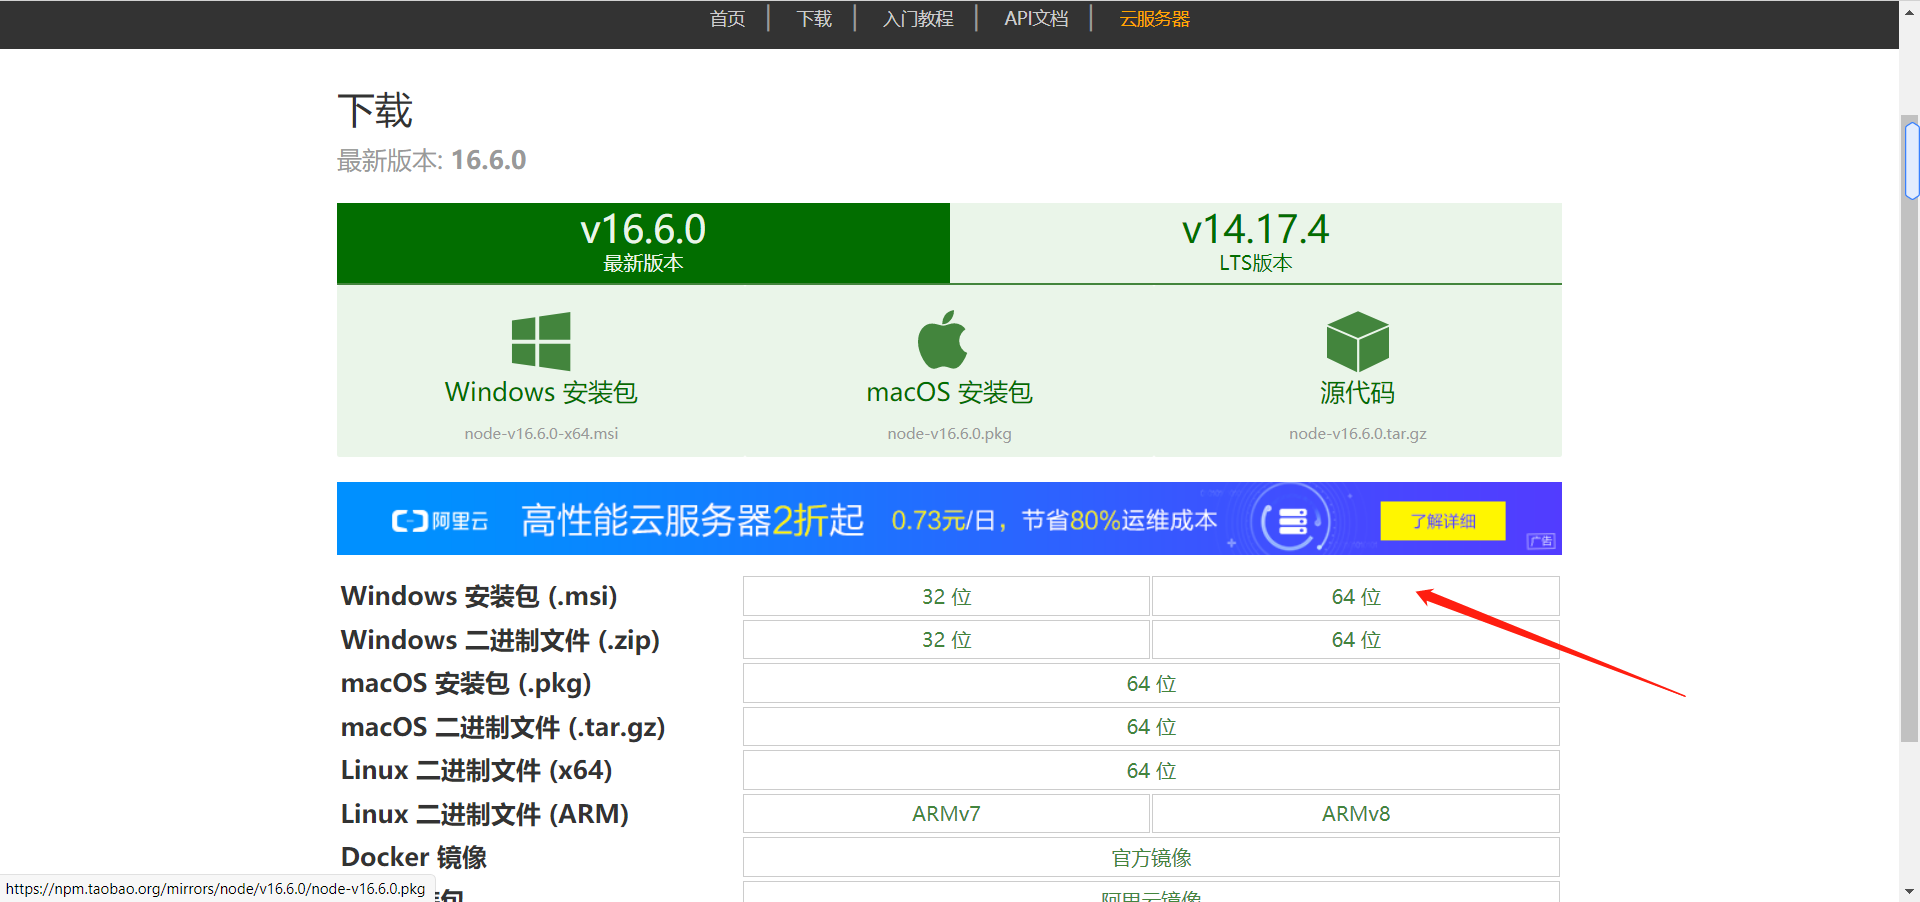Screen dimensions: 1920x902
Task: Visit the 云服务器 nav link
Action: [x=1155, y=19]
